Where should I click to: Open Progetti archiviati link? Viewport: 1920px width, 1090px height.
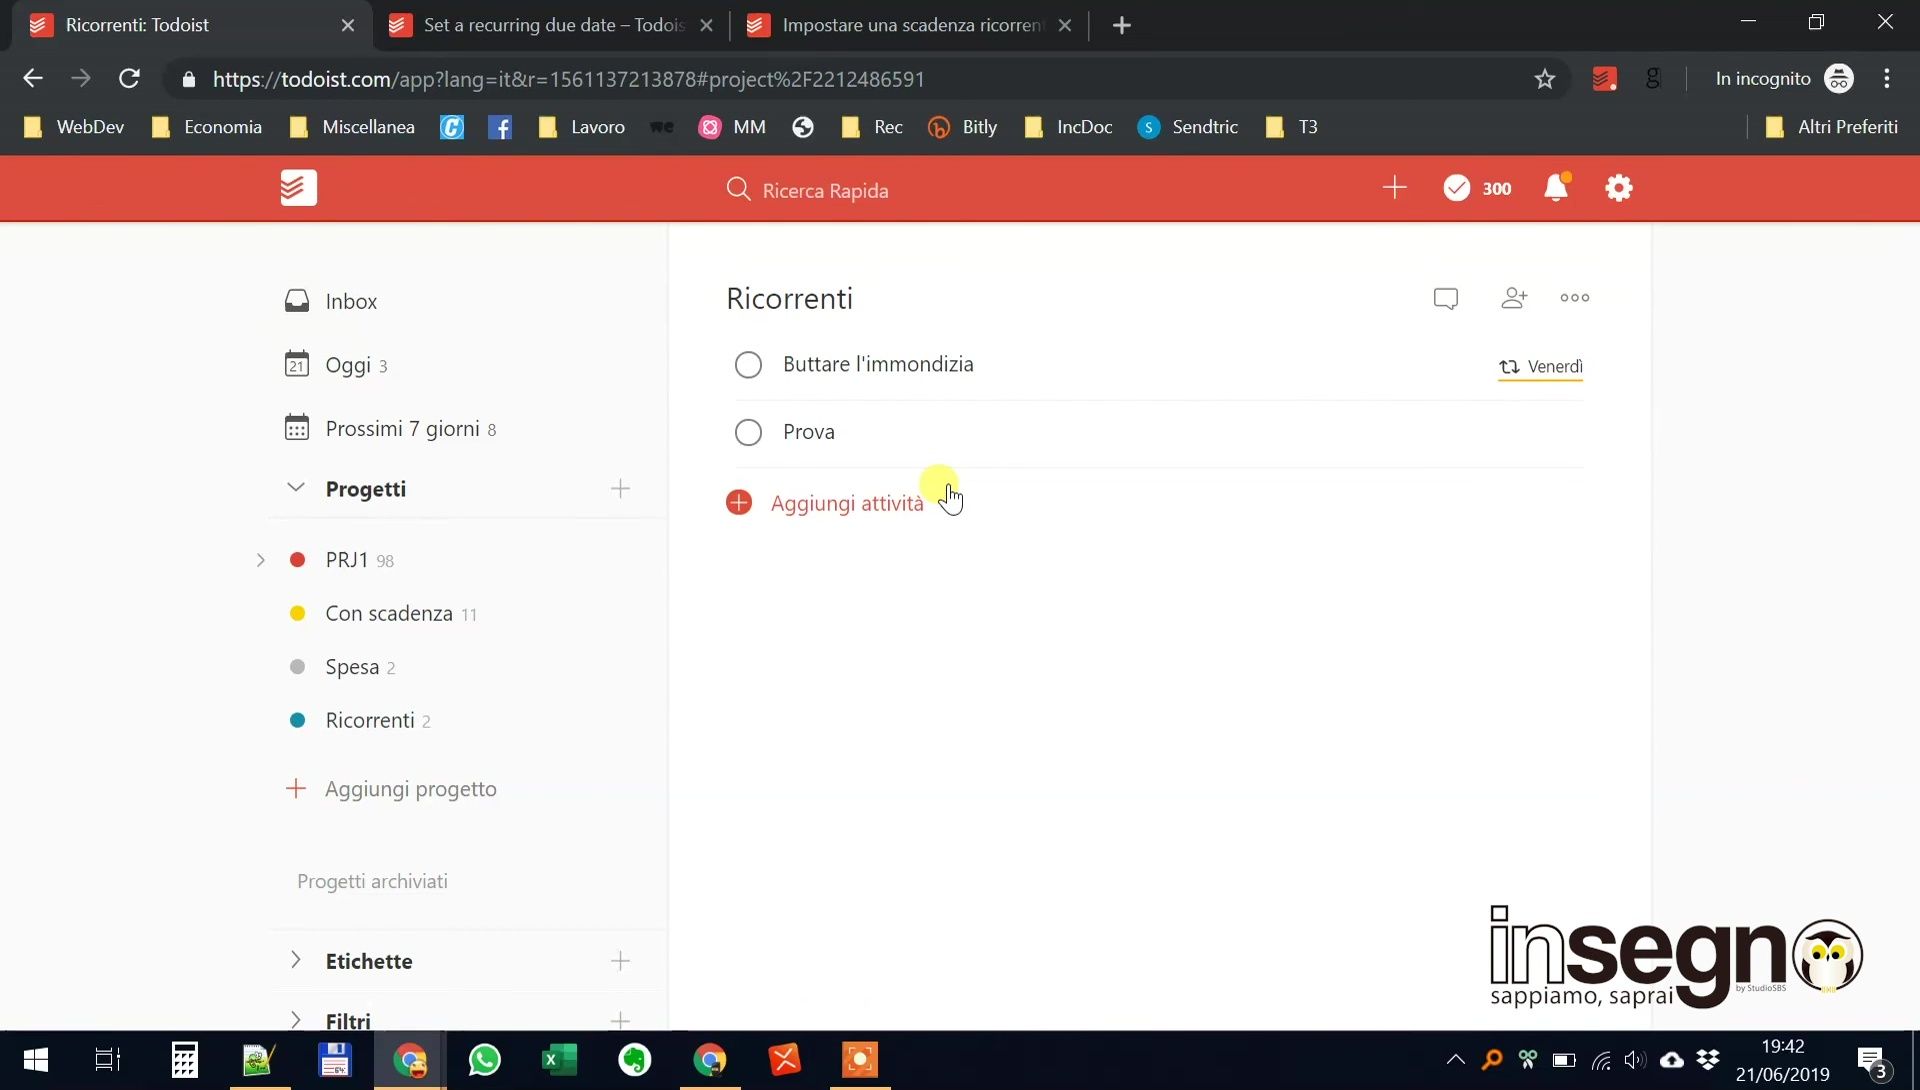point(372,881)
